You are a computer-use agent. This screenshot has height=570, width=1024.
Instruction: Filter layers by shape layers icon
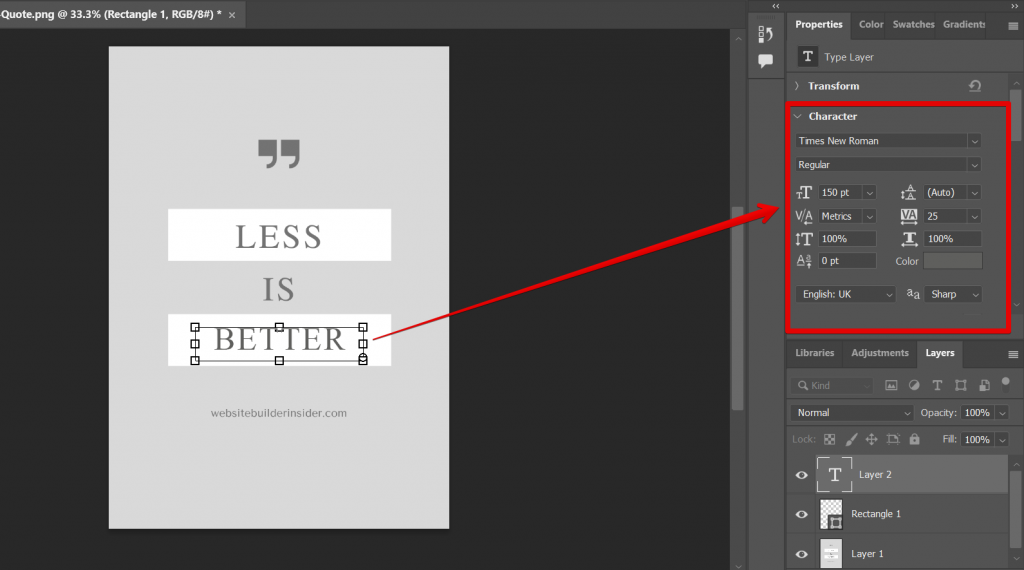pyautogui.click(x=961, y=385)
